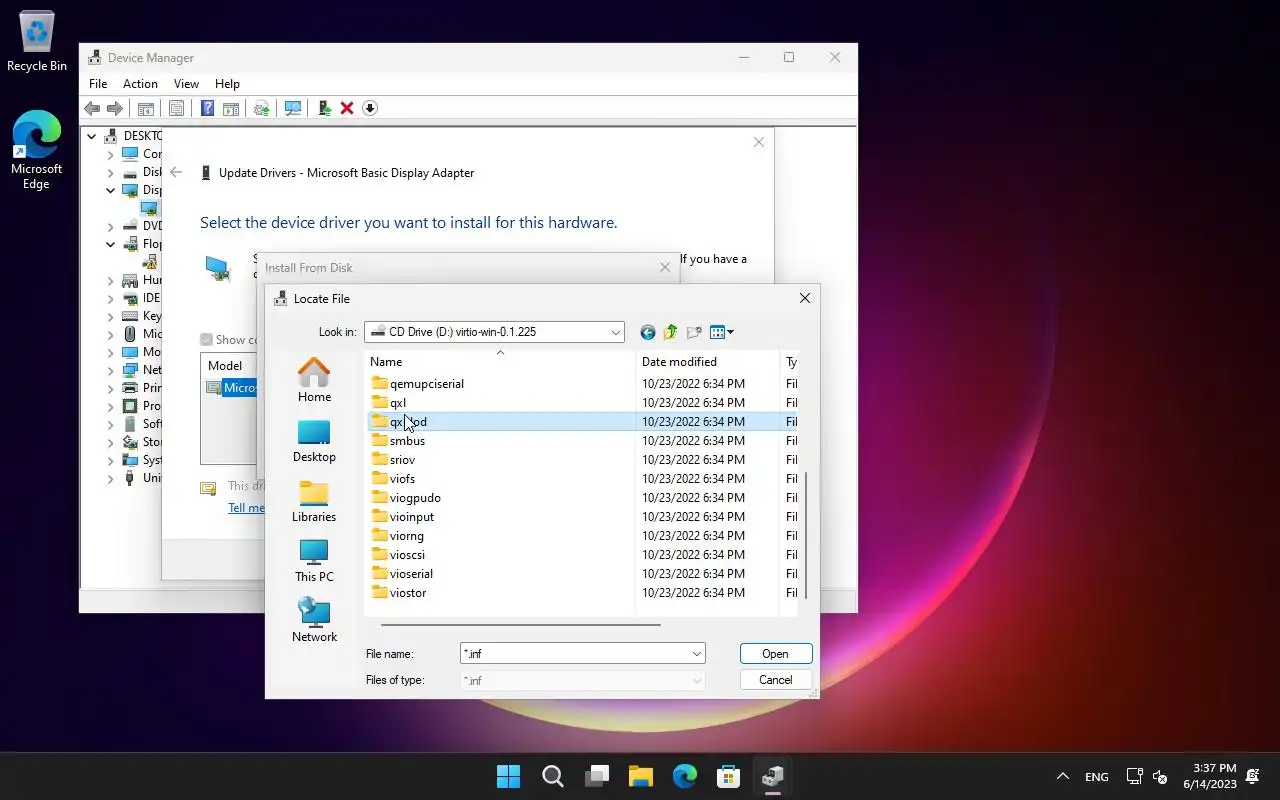The width and height of the screenshot is (1280, 800).
Task: Select Desktop in the Locate File sidebar
Action: [314, 441]
